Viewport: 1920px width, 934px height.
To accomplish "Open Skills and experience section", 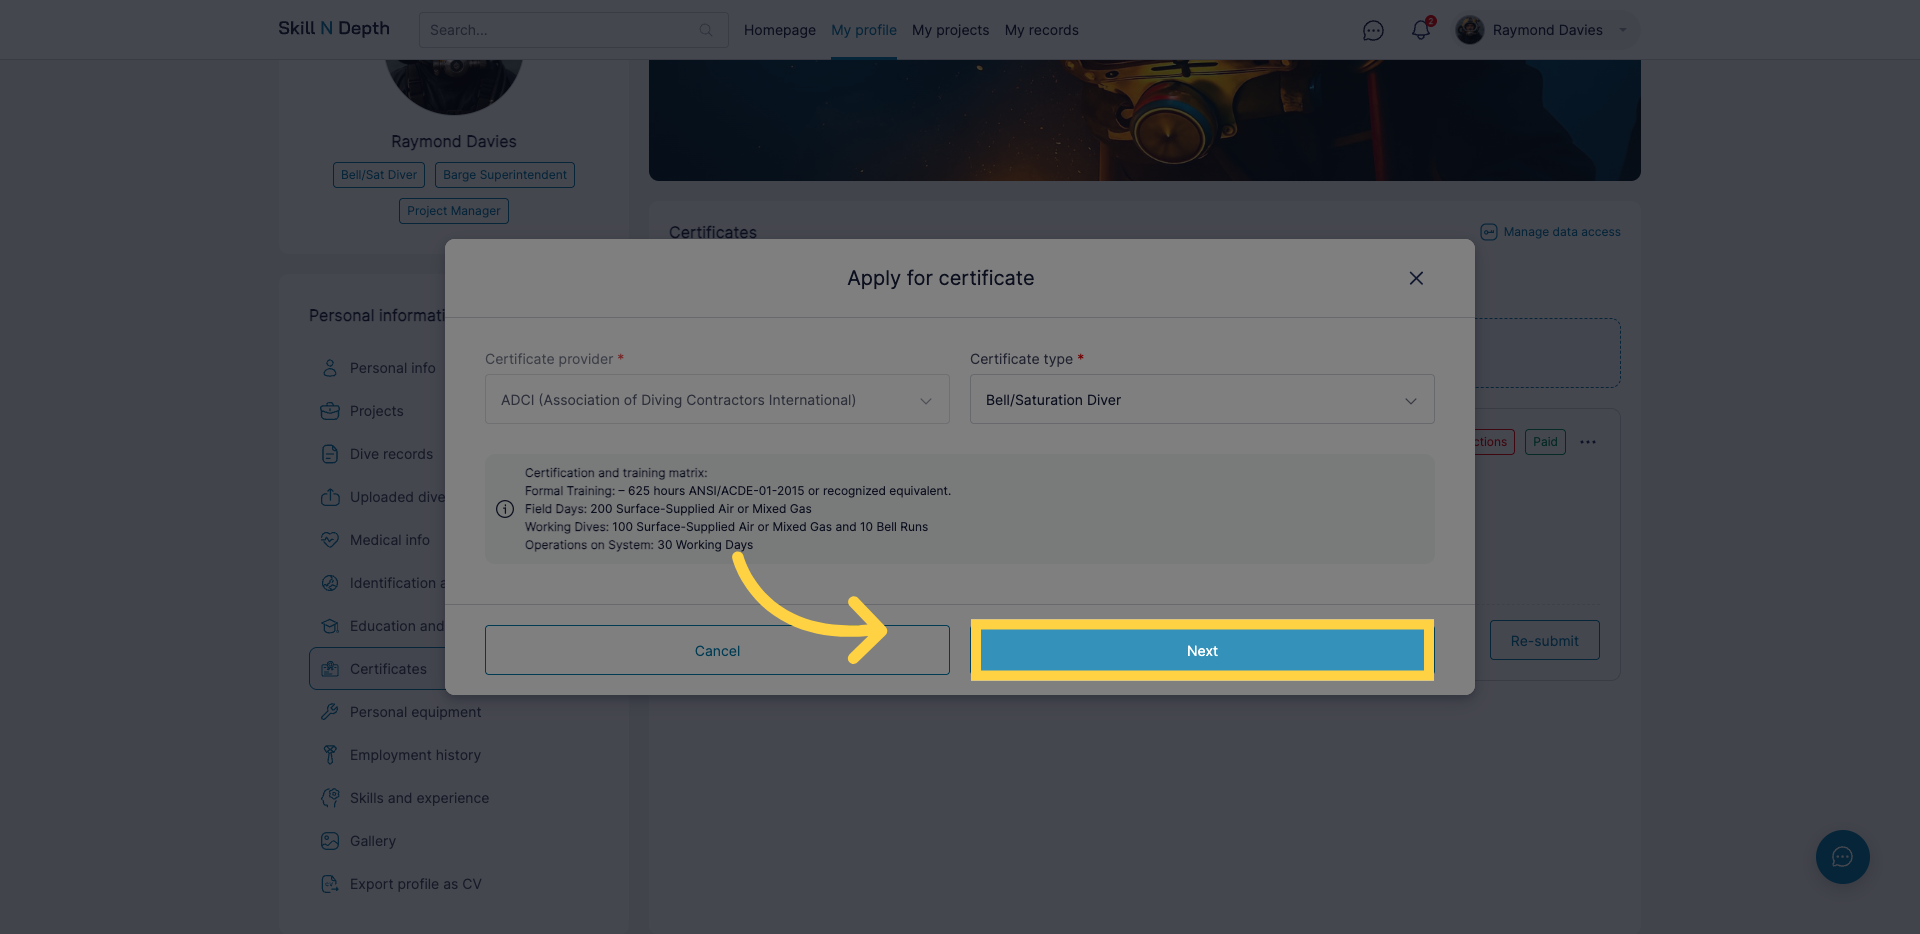I will (x=420, y=798).
